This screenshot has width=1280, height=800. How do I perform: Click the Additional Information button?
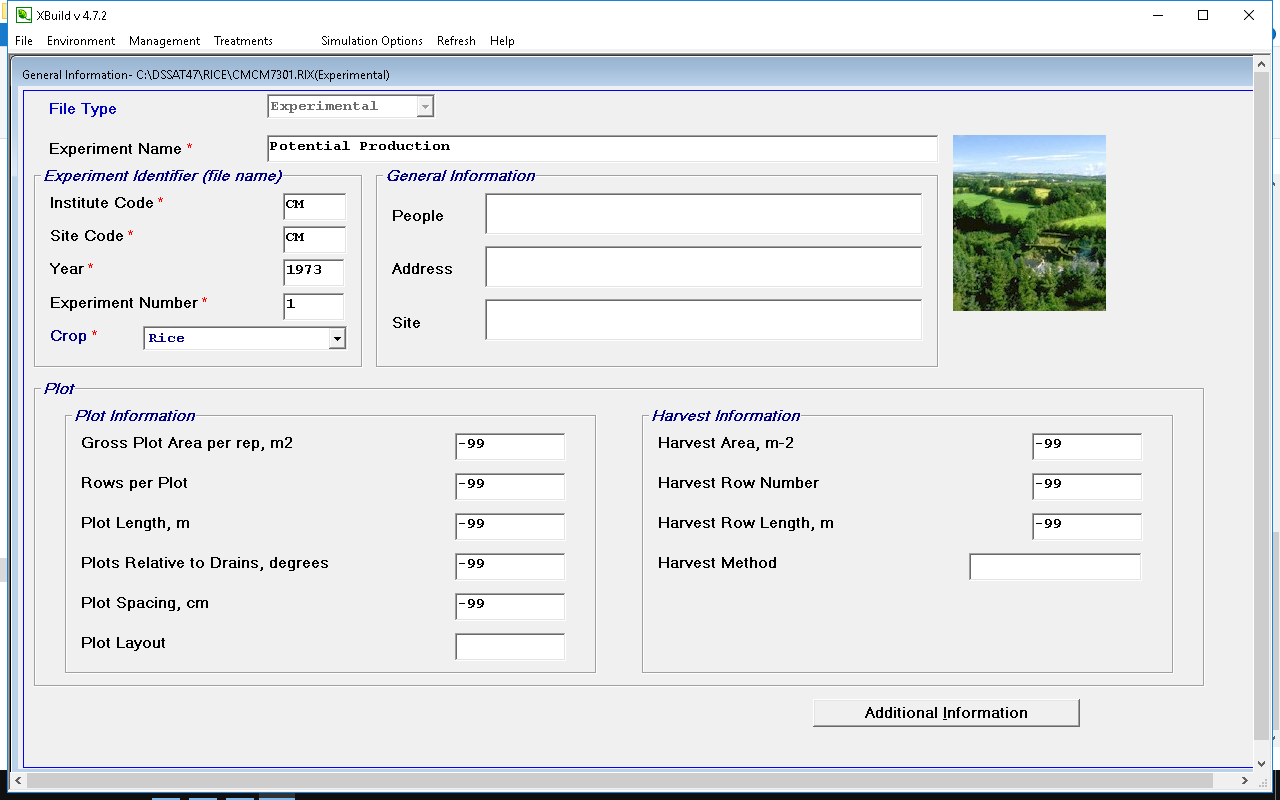point(946,713)
